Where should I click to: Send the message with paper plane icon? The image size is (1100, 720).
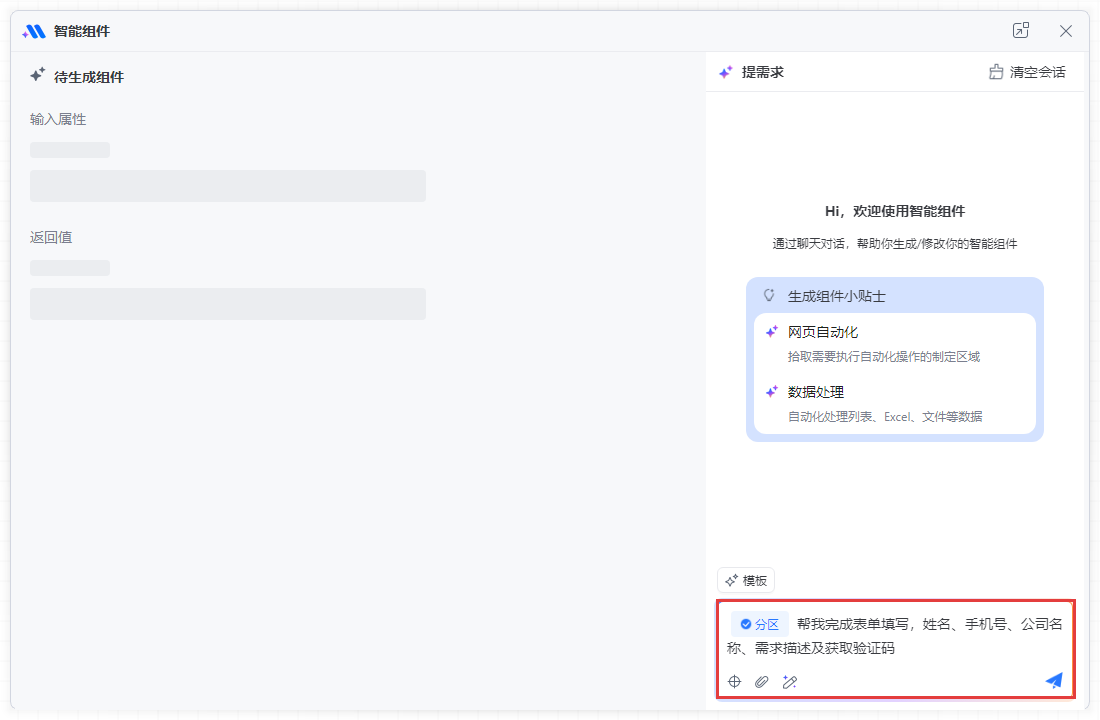click(x=1054, y=680)
